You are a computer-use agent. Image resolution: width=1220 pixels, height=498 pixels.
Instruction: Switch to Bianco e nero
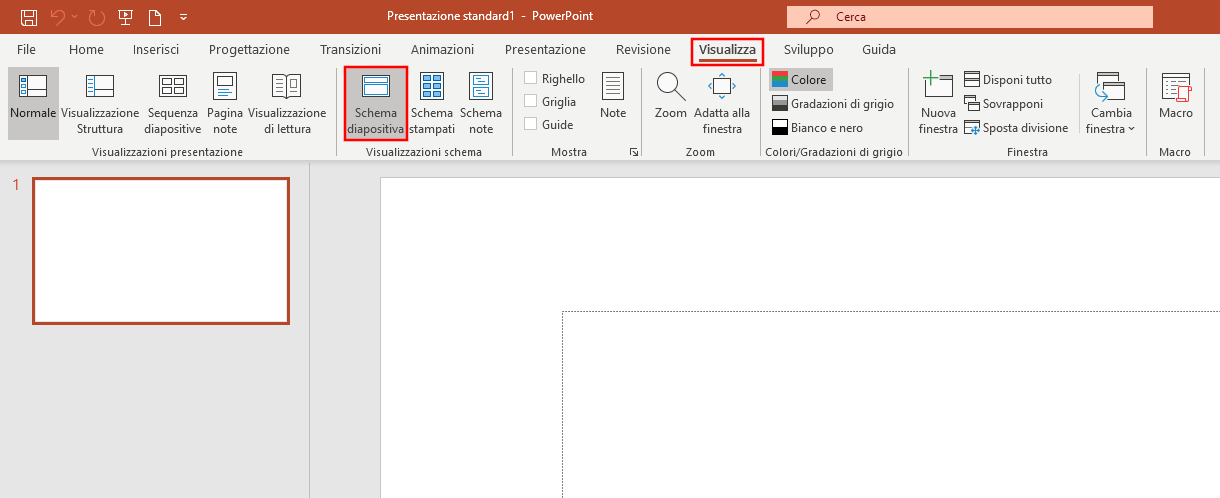(x=818, y=127)
